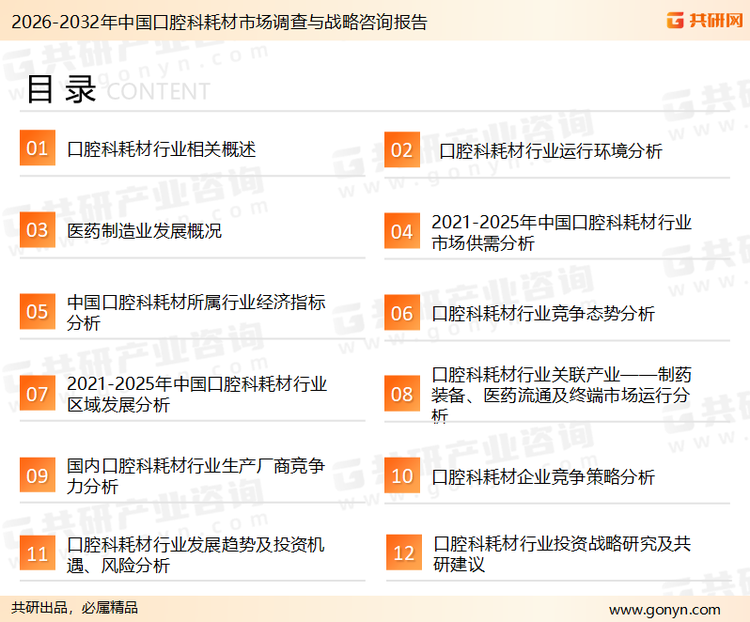
Task: Click the orange 02 chapter badge
Action: tap(402, 150)
